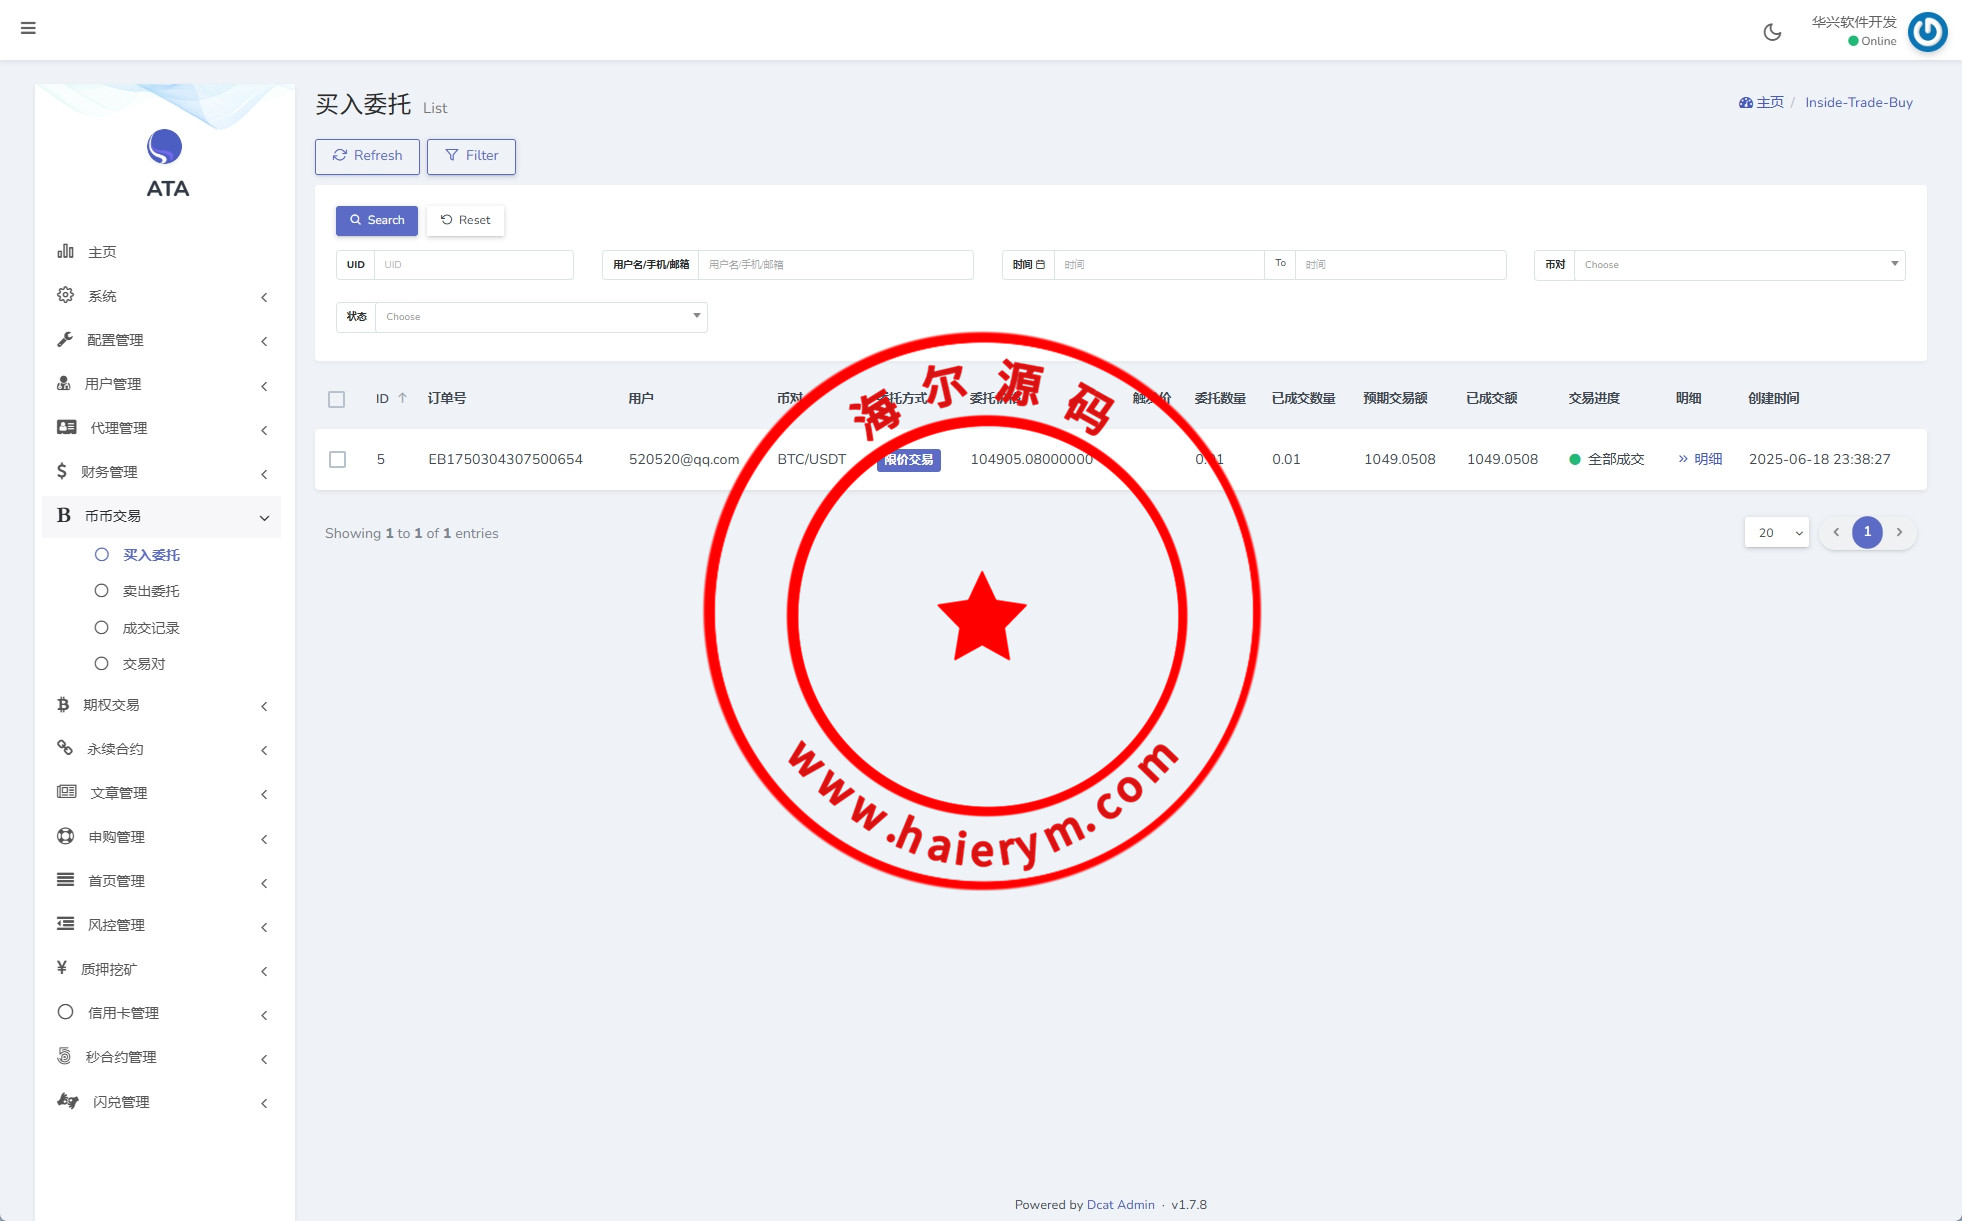
Task: Toggle dark mode moon icon
Action: click(x=1772, y=32)
